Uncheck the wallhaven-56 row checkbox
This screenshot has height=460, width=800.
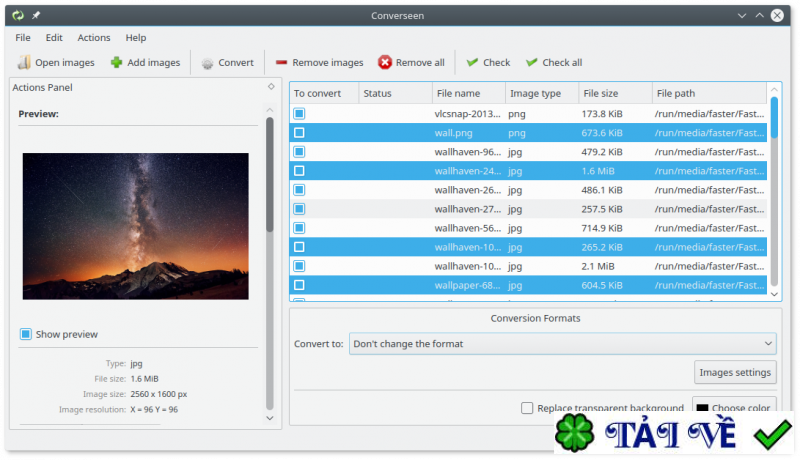click(299, 228)
